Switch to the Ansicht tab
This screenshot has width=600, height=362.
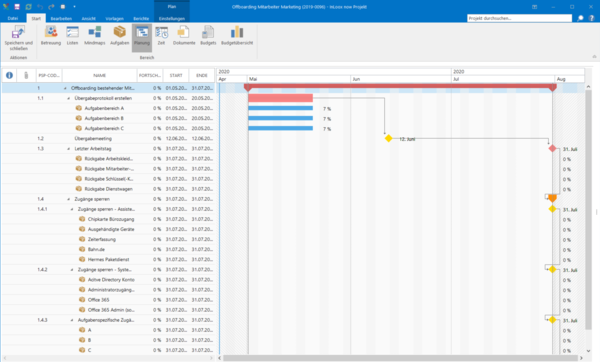click(88, 18)
